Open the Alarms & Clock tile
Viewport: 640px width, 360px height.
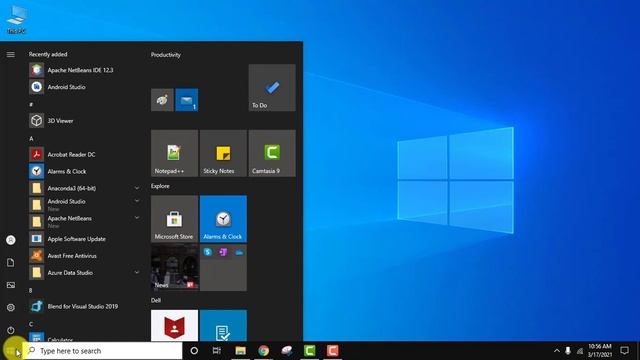pos(223,219)
